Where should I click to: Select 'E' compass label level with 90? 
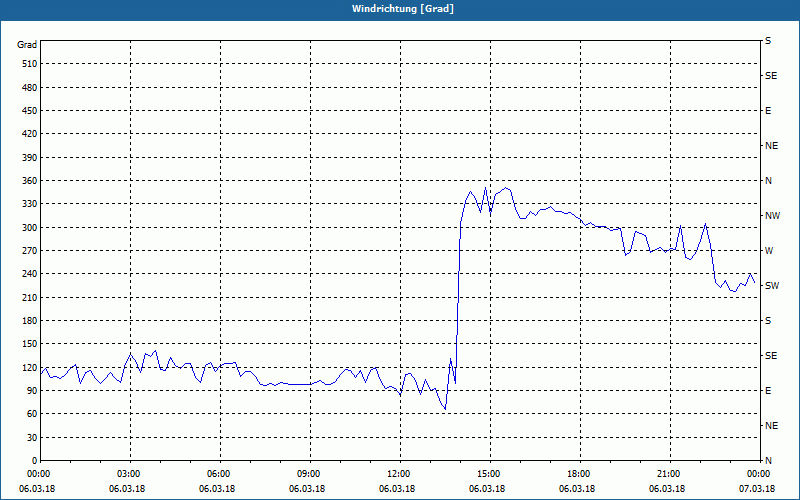coord(768,391)
